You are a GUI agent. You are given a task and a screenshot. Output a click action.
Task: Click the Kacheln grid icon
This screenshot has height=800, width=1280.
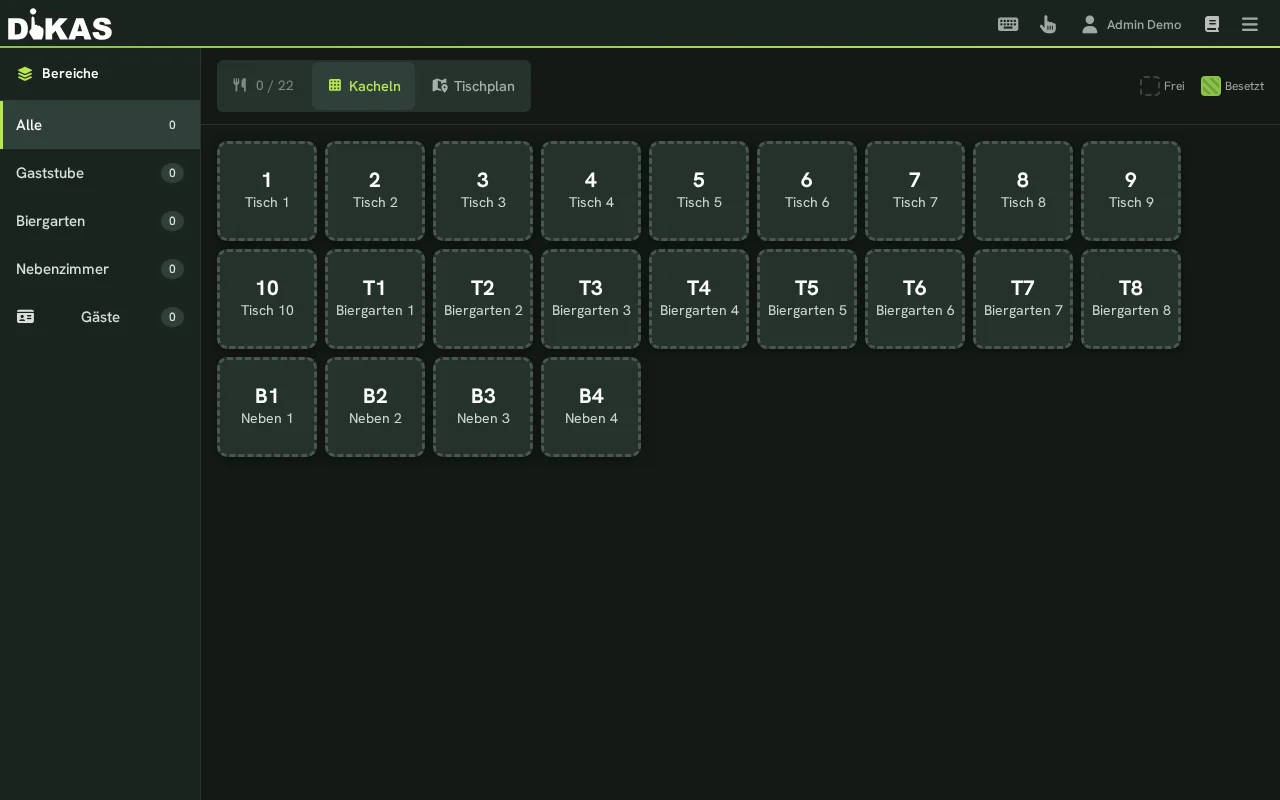click(335, 86)
